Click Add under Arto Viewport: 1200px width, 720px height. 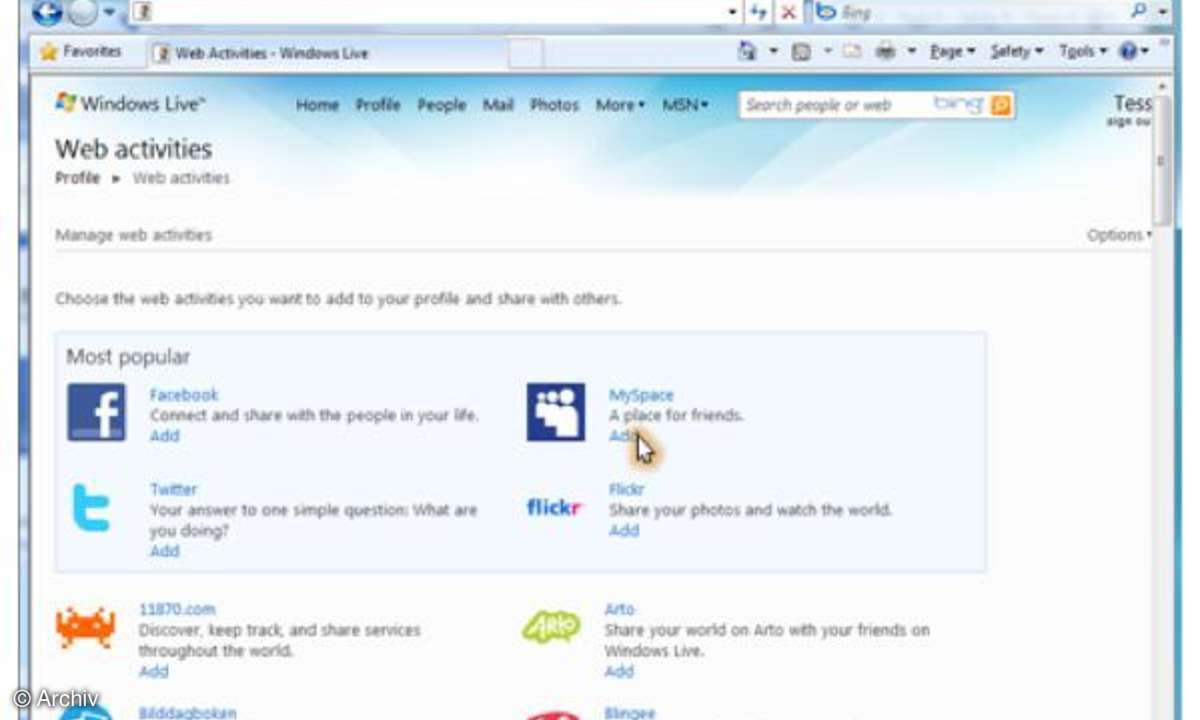point(619,671)
